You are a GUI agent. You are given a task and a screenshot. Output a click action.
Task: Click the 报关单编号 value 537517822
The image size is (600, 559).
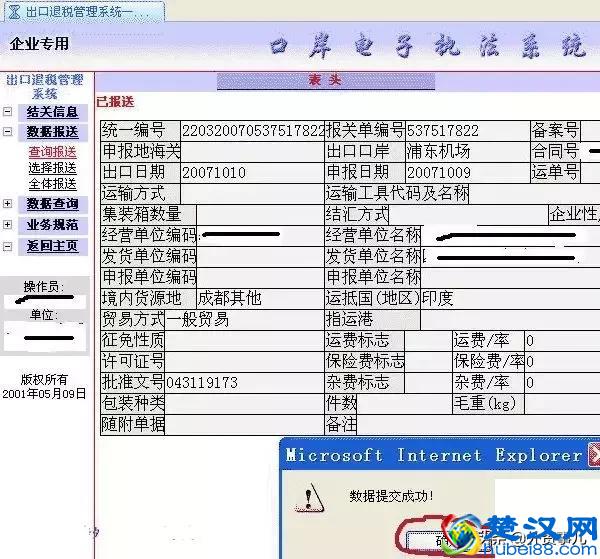tap(443, 131)
